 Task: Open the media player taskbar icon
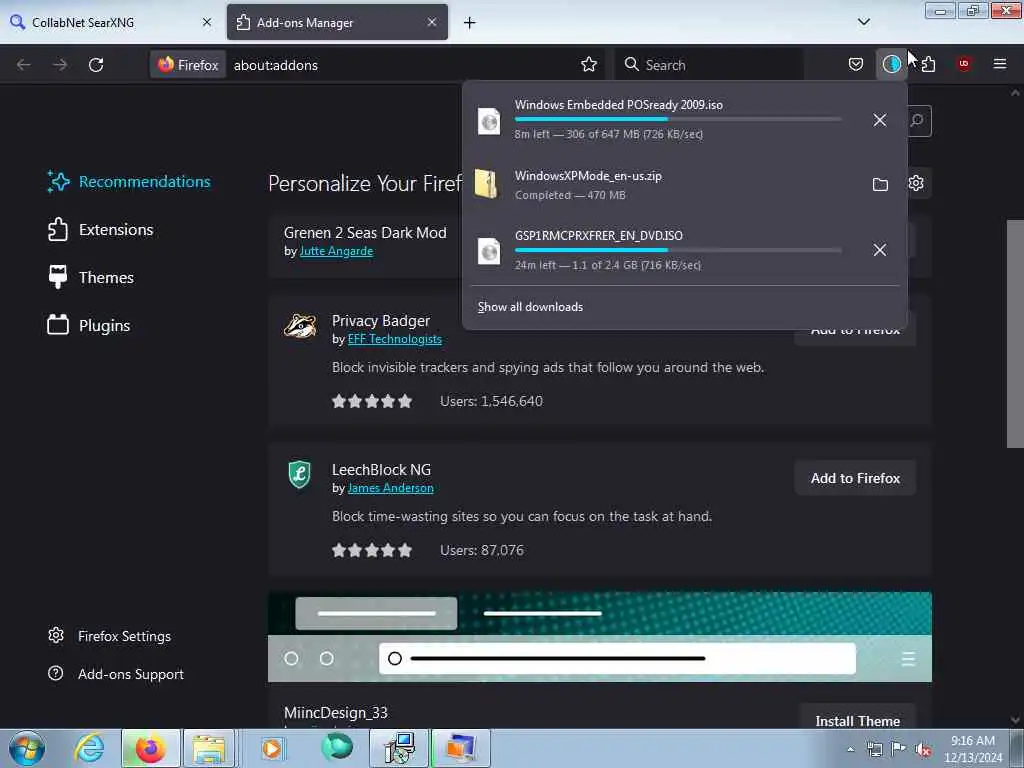[272, 748]
